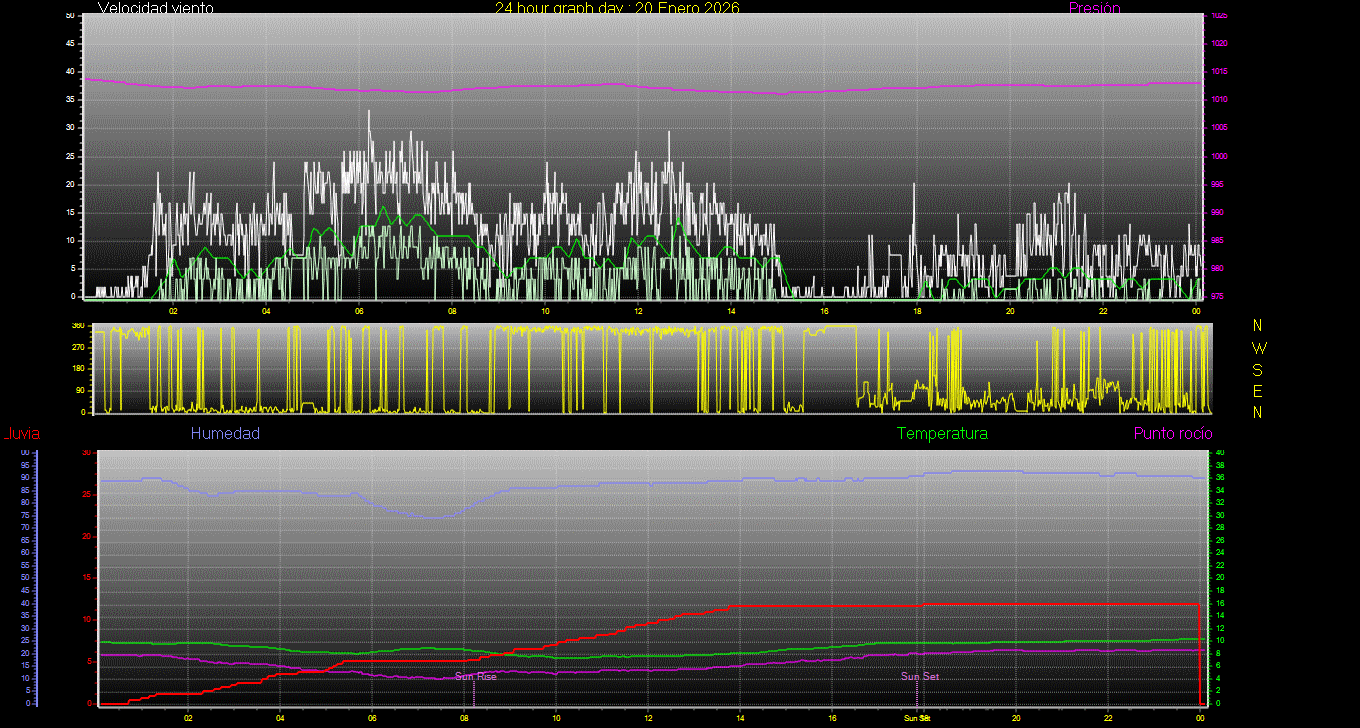Click the 20 hour tick on bottom graph axis
Viewport: 1360px width, 728px height.
(x=1016, y=718)
